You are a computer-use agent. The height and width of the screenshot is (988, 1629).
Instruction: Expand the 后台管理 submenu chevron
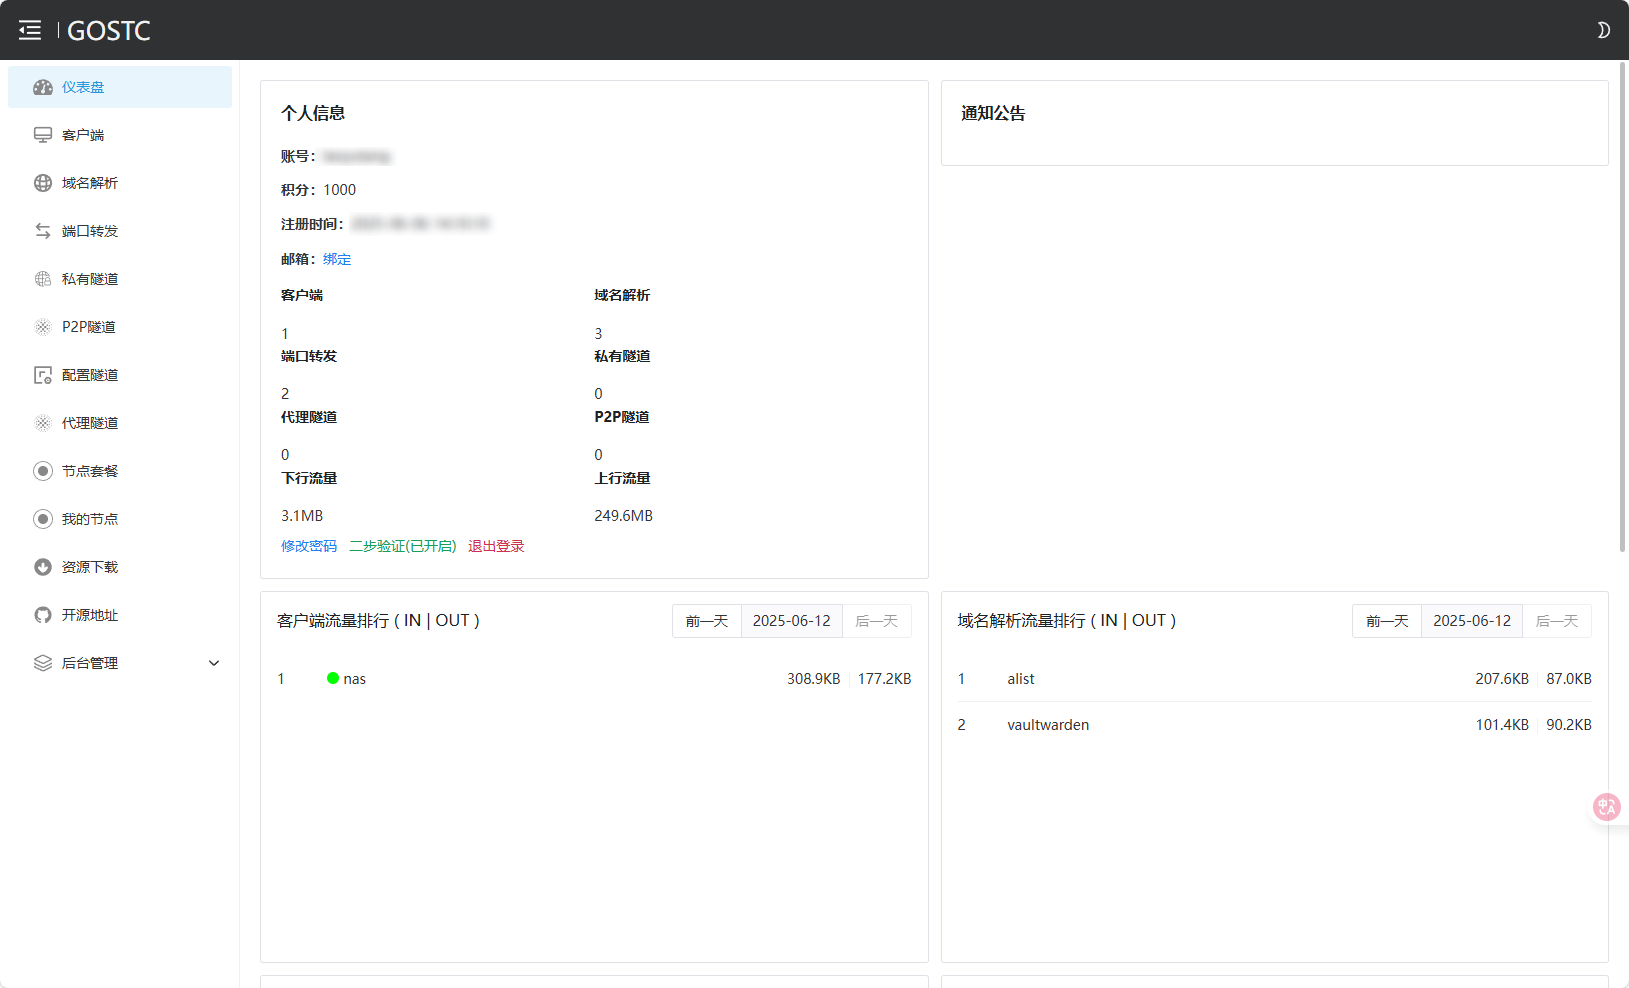pyautogui.click(x=213, y=663)
